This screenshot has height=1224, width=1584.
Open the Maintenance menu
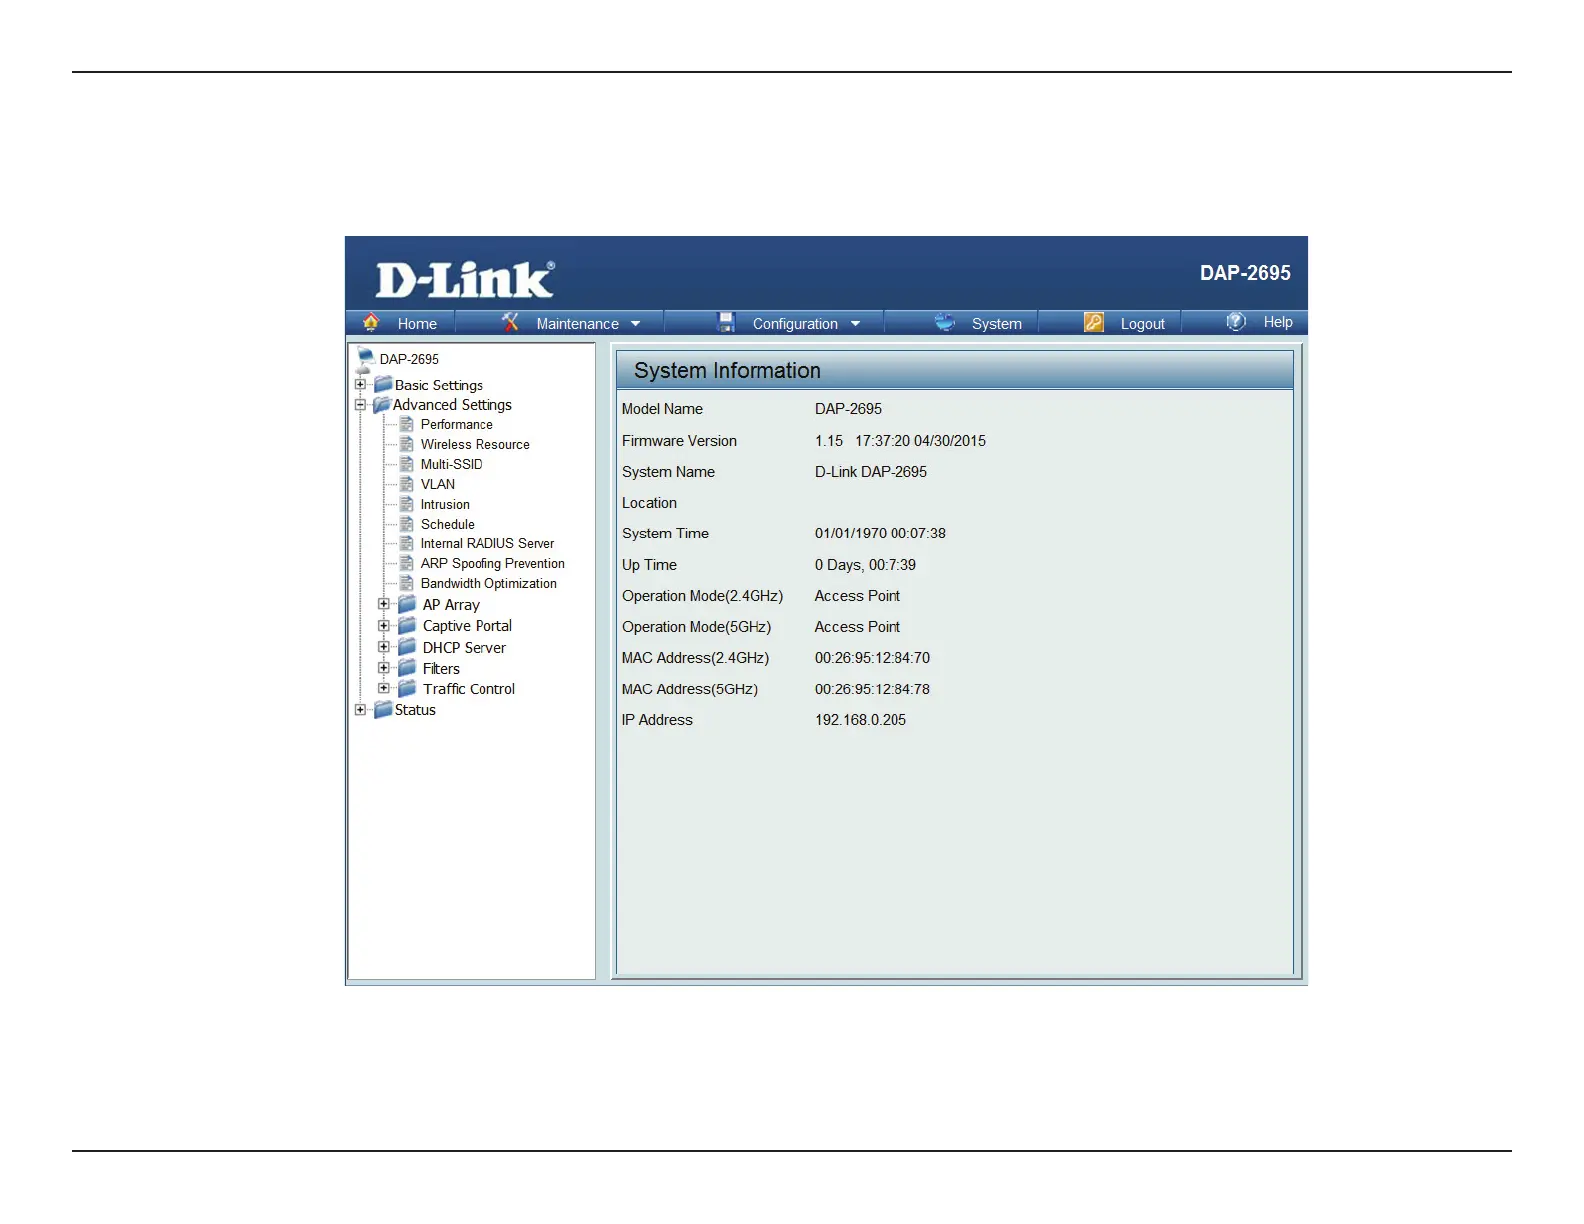tap(577, 324)
